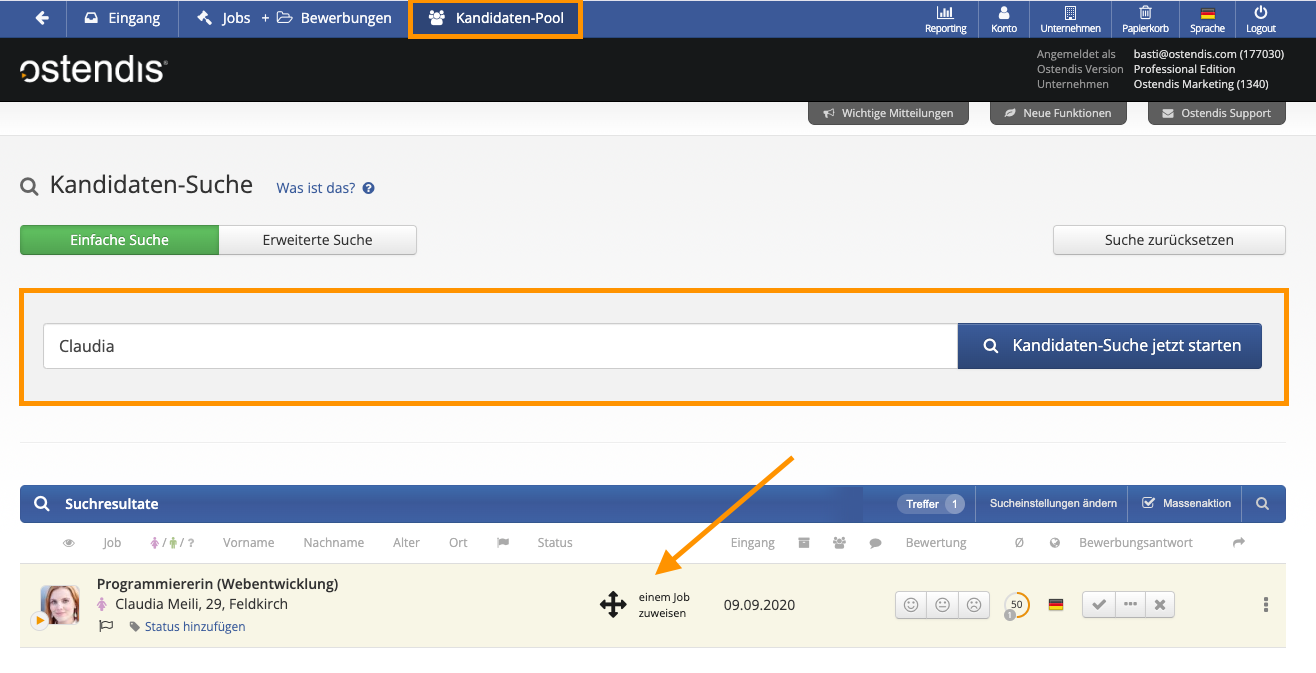Open Reporting charts
The image size is (1316, 673).
[x=945, y=19]
